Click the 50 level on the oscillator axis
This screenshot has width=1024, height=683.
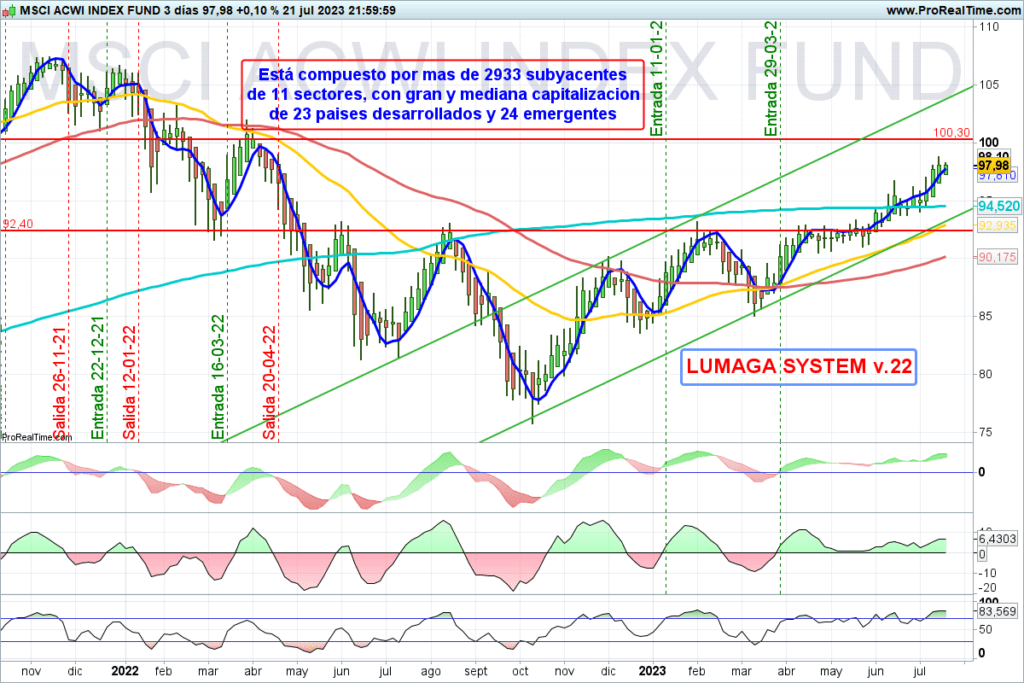click(x=985, y=630)
